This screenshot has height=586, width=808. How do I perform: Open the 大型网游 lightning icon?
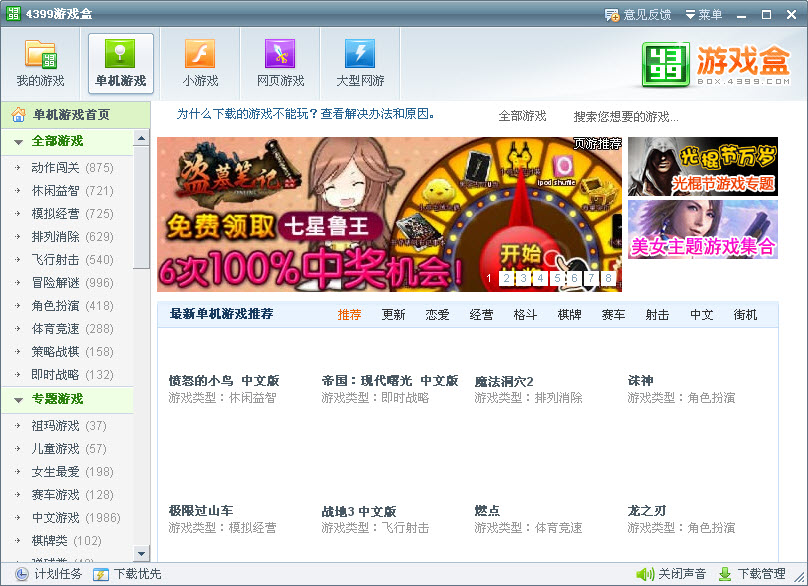pos(360,54)
